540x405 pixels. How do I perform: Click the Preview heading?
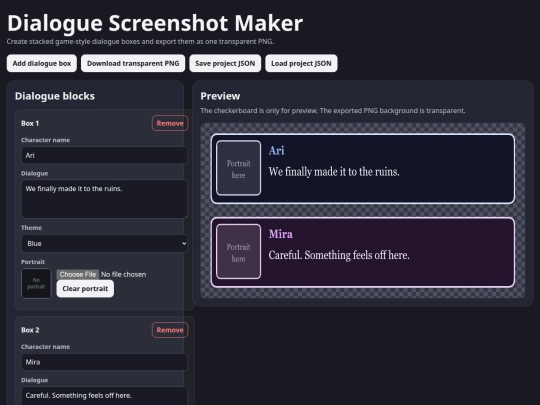[220, 96]
